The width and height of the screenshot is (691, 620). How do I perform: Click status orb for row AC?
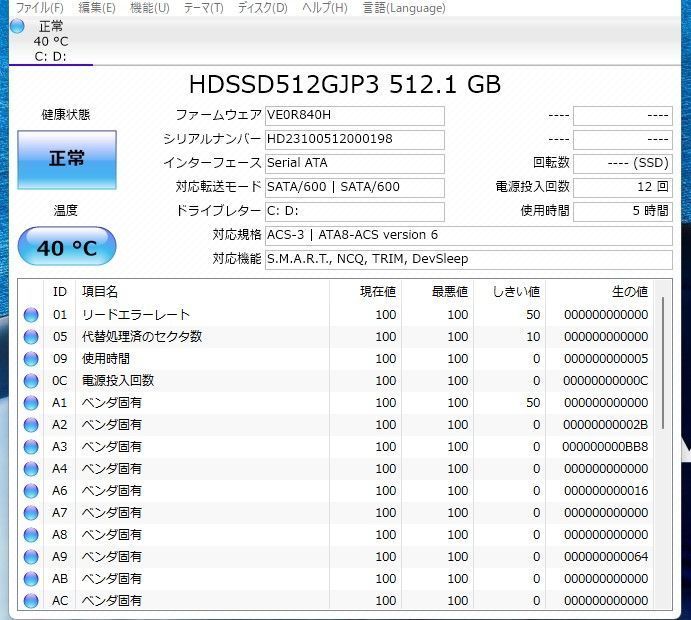tap(31, 601)
